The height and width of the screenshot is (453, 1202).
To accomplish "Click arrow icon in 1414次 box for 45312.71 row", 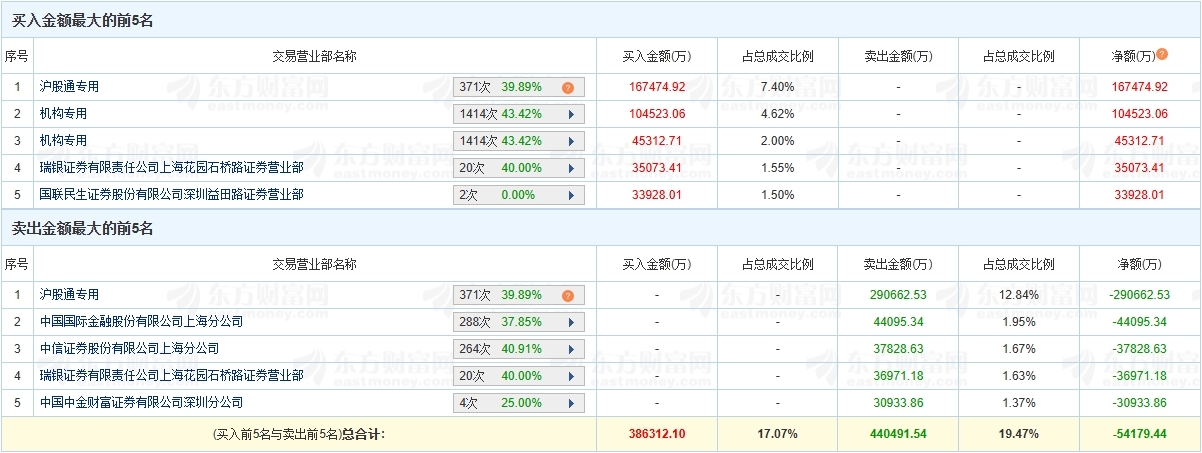I will [571, 141].
